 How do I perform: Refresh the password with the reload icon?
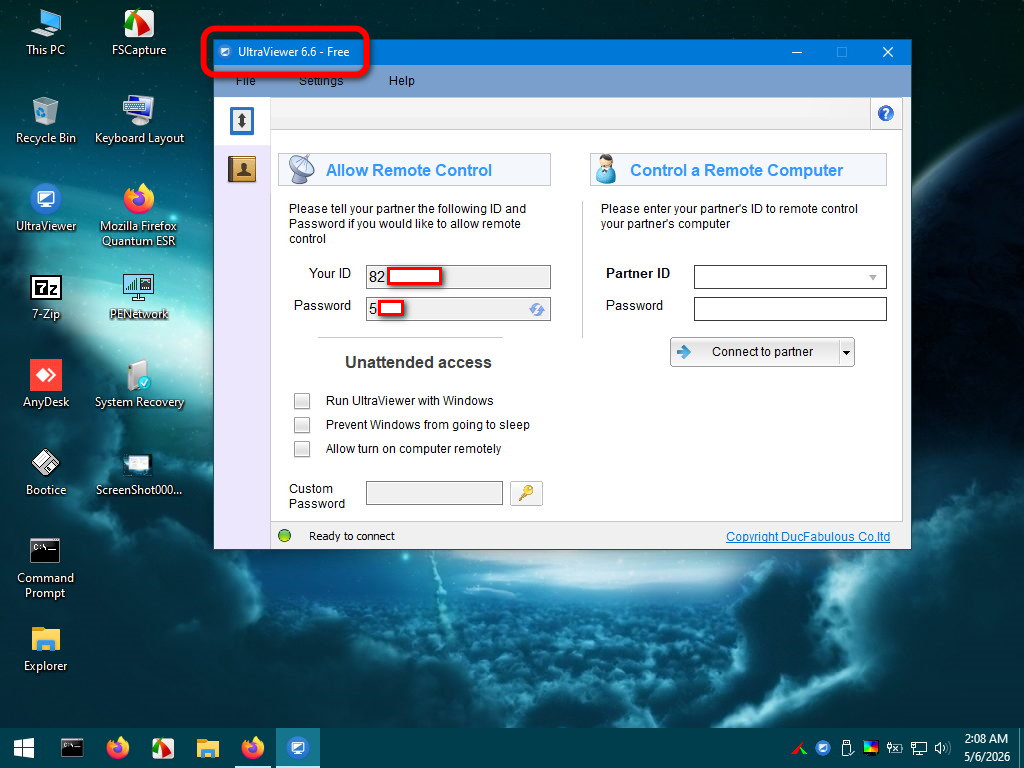(x=537, y=309)
